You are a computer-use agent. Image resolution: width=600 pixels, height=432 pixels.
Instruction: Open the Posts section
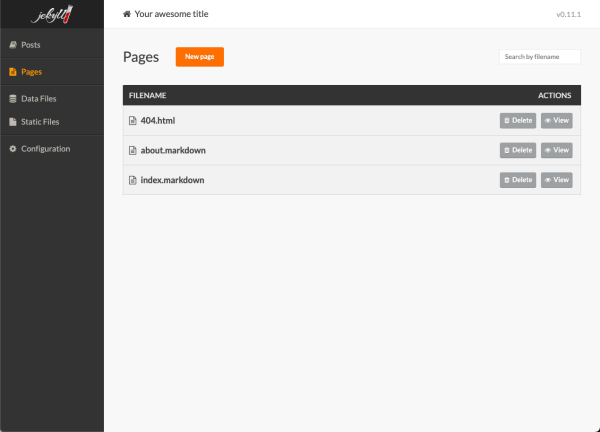52,45
